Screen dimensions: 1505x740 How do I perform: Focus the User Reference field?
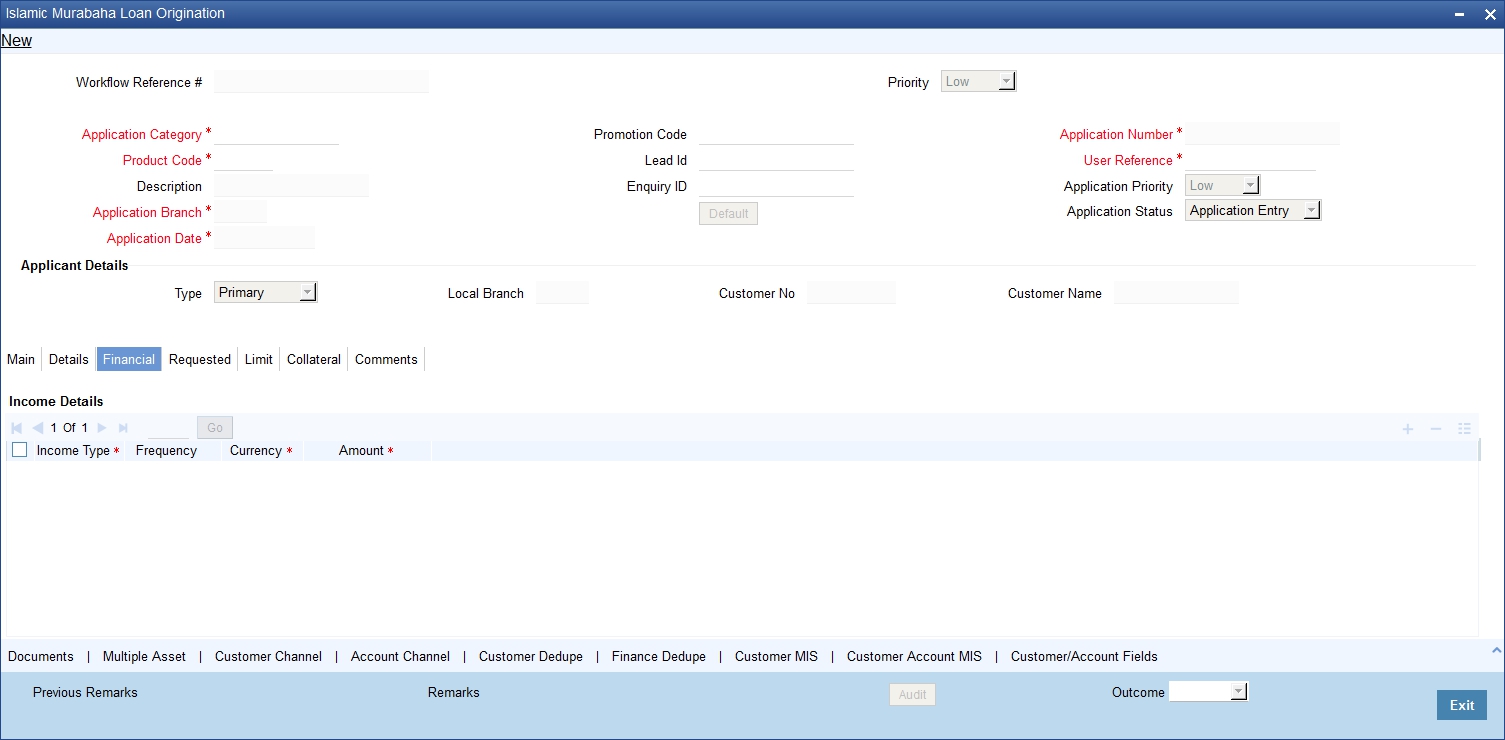click(x=1251, y=160)
